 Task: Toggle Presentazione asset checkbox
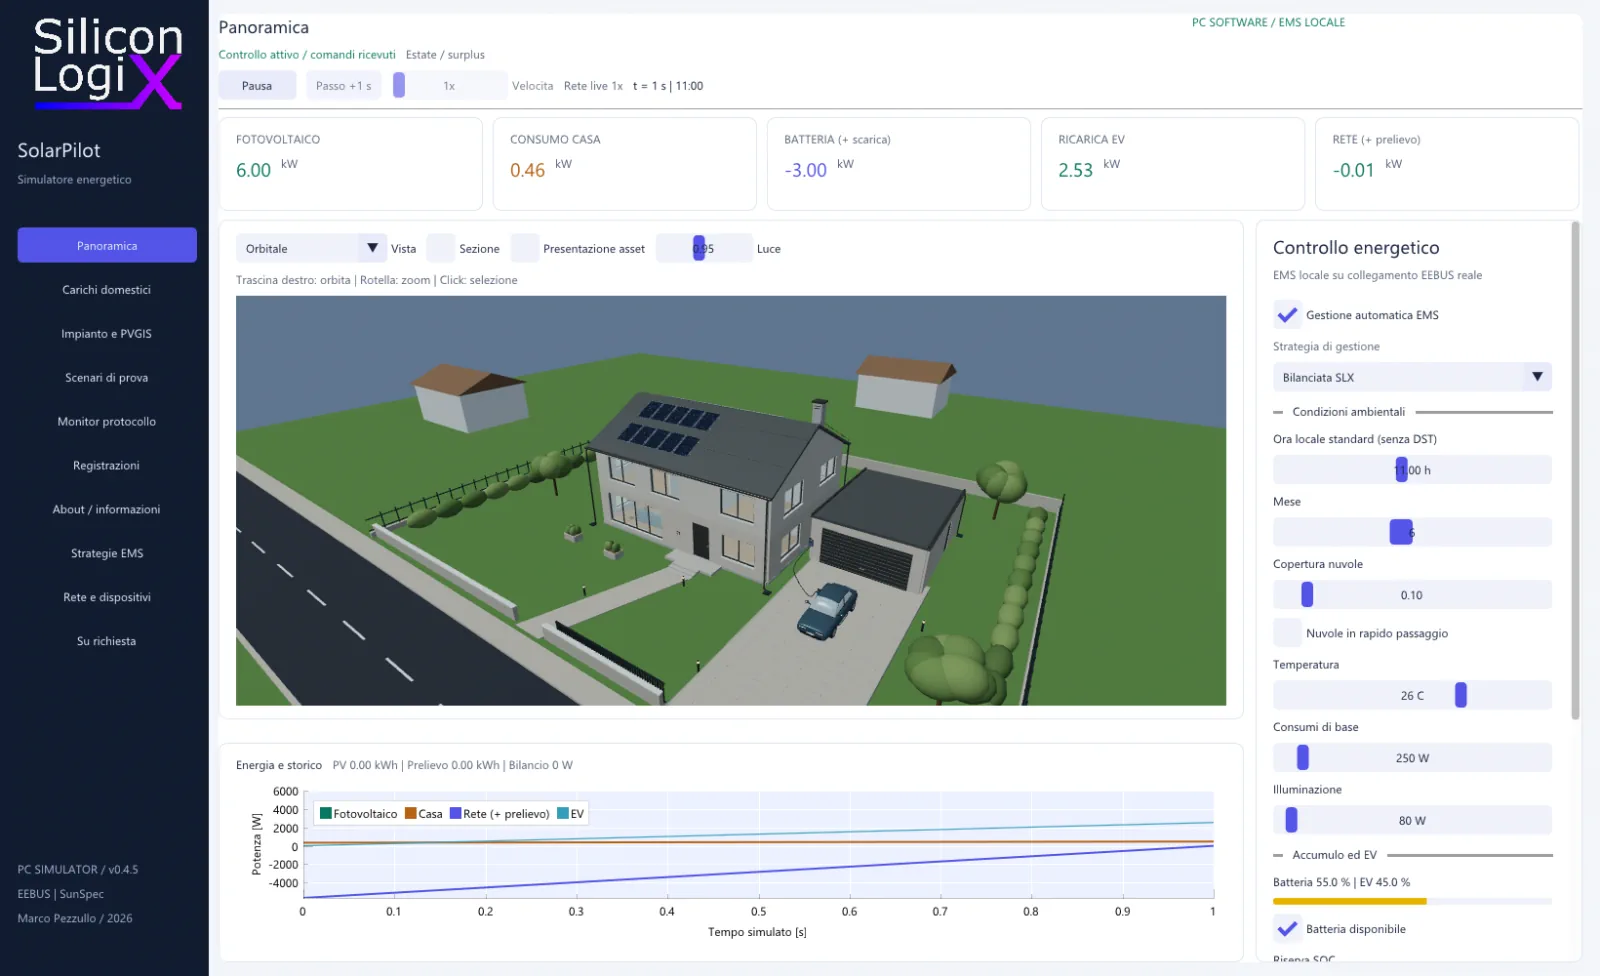coord(525,248)
